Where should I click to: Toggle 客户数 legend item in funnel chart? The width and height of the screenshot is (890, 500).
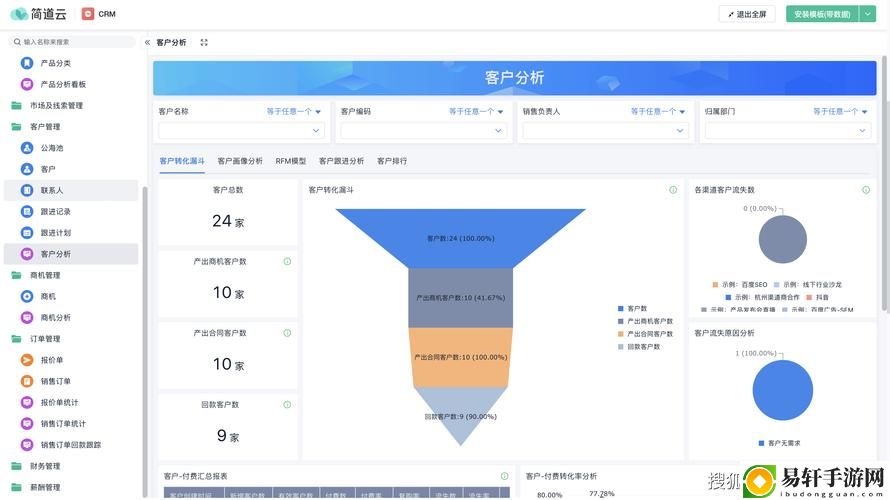(632, 309)
